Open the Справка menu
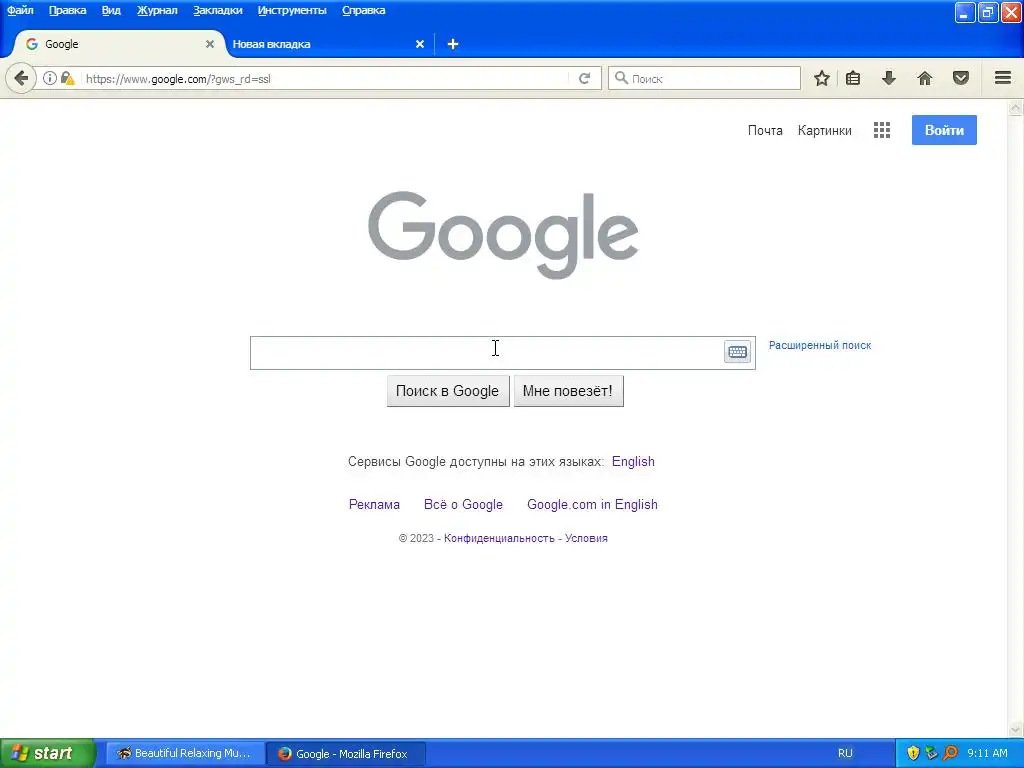This screenshot has width=1024, height=768. (364, 10)
